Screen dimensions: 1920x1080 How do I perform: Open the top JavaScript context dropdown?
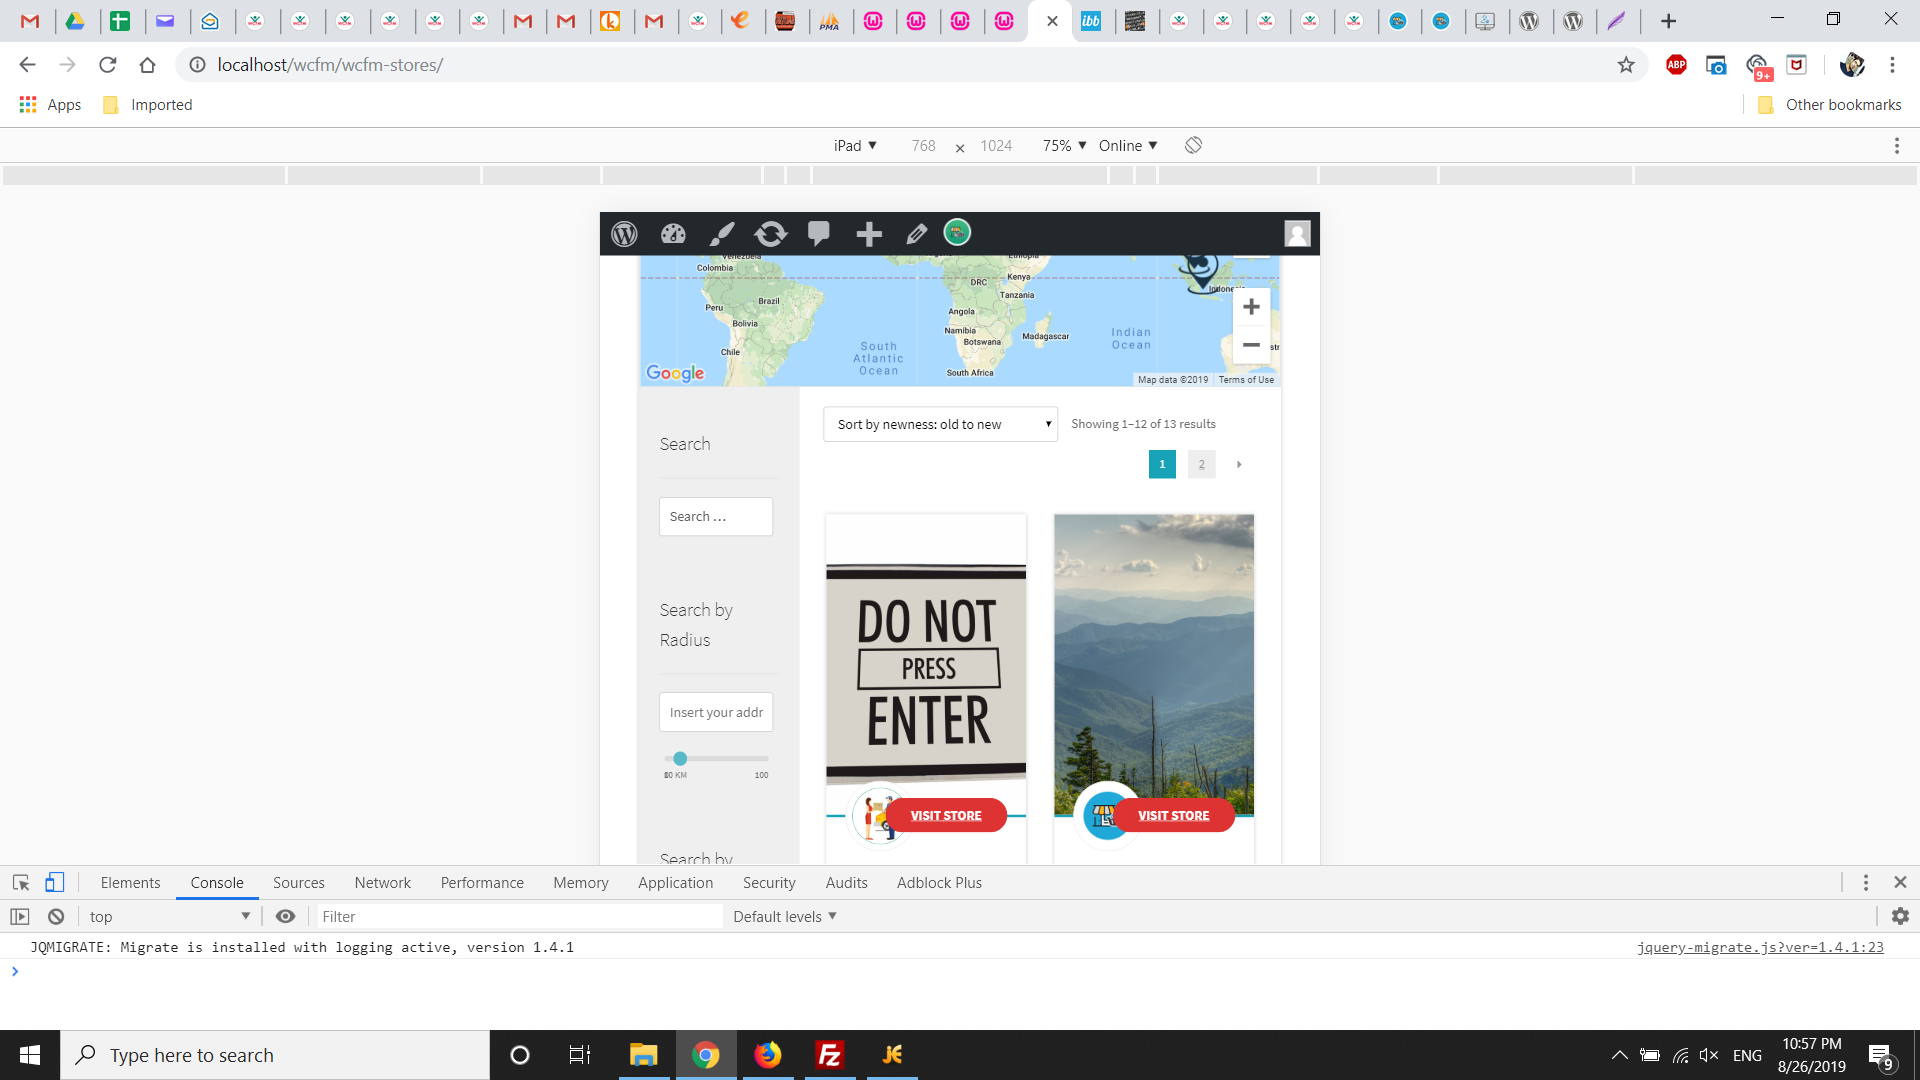(169, 917)
